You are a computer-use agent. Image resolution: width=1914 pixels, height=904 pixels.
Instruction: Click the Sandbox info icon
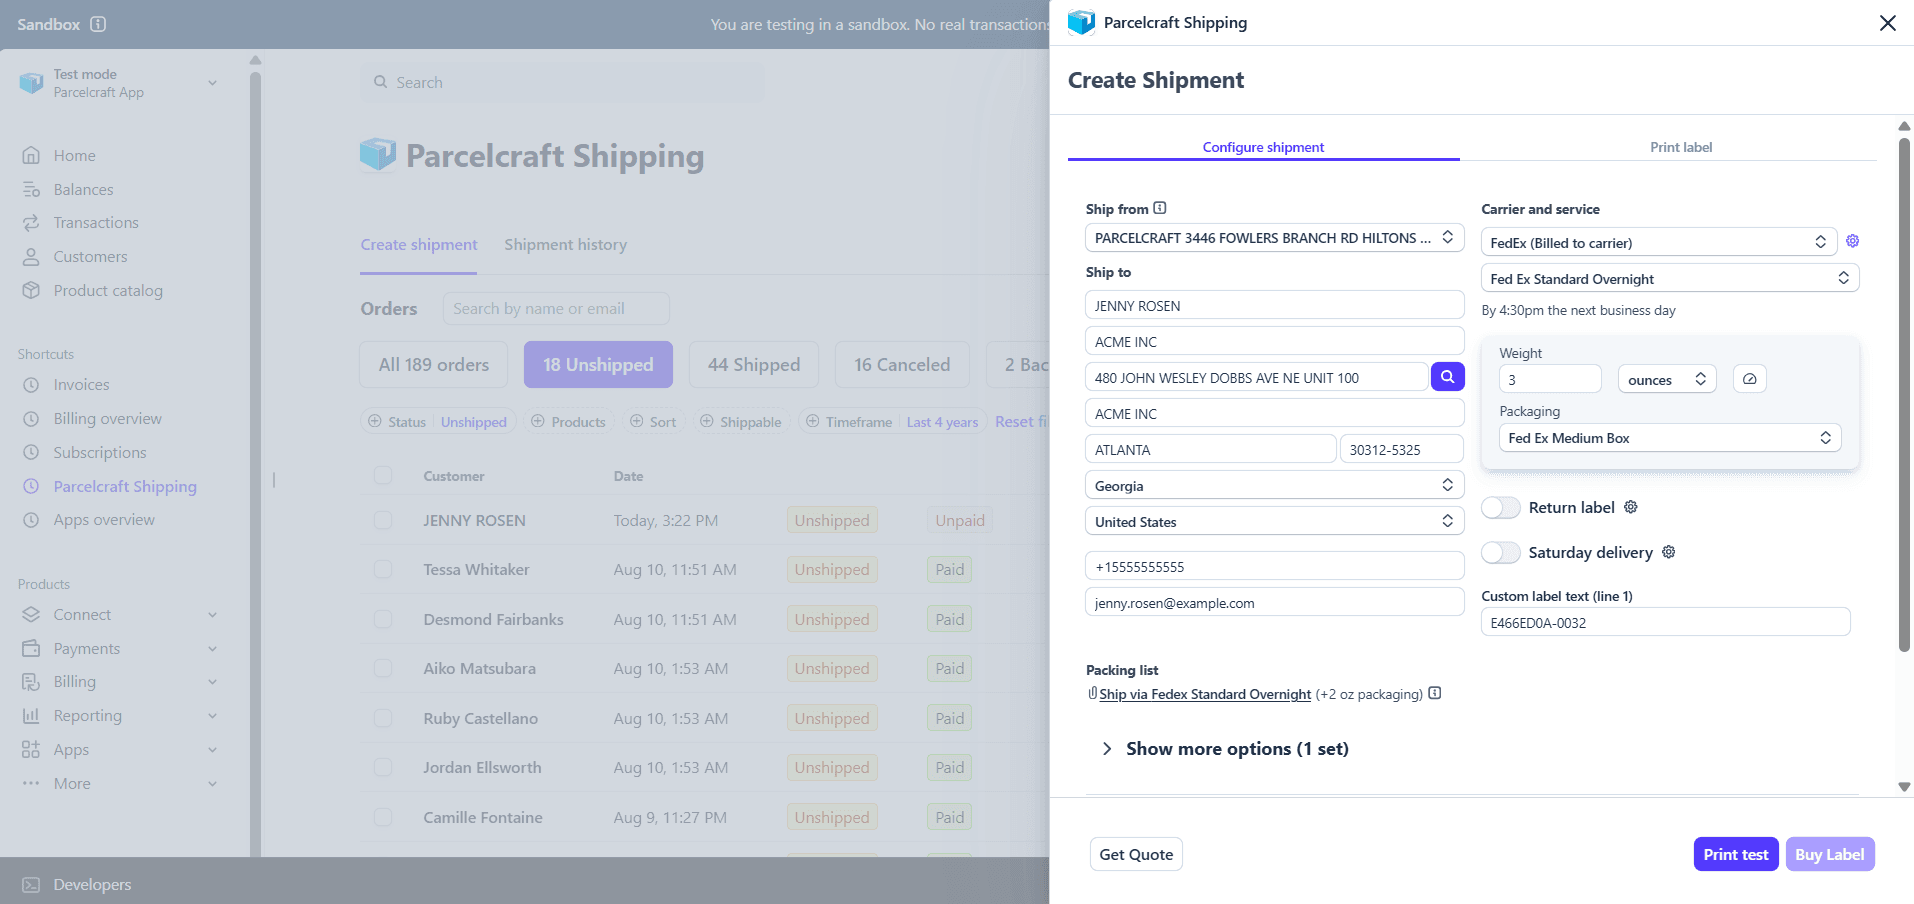coord(98,24)
